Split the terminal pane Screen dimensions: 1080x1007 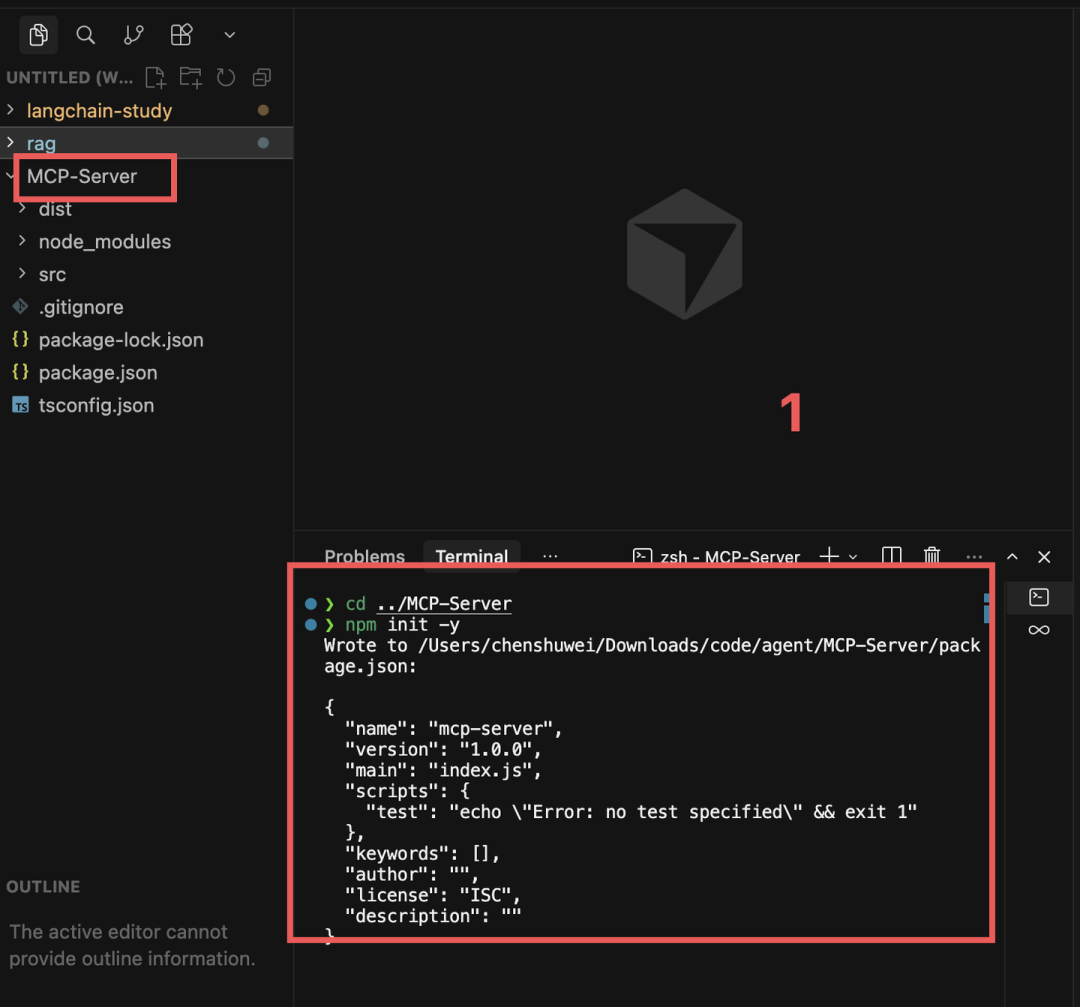click(x=891, y=556)
